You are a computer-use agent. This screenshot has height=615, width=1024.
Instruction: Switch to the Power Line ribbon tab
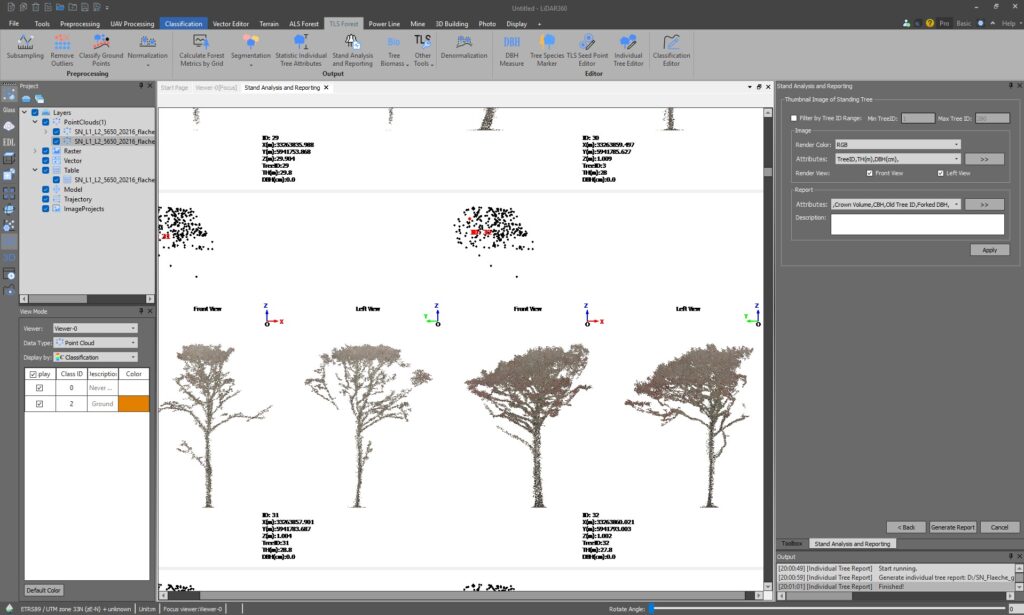pyautogui.click(x=384, y=24)
